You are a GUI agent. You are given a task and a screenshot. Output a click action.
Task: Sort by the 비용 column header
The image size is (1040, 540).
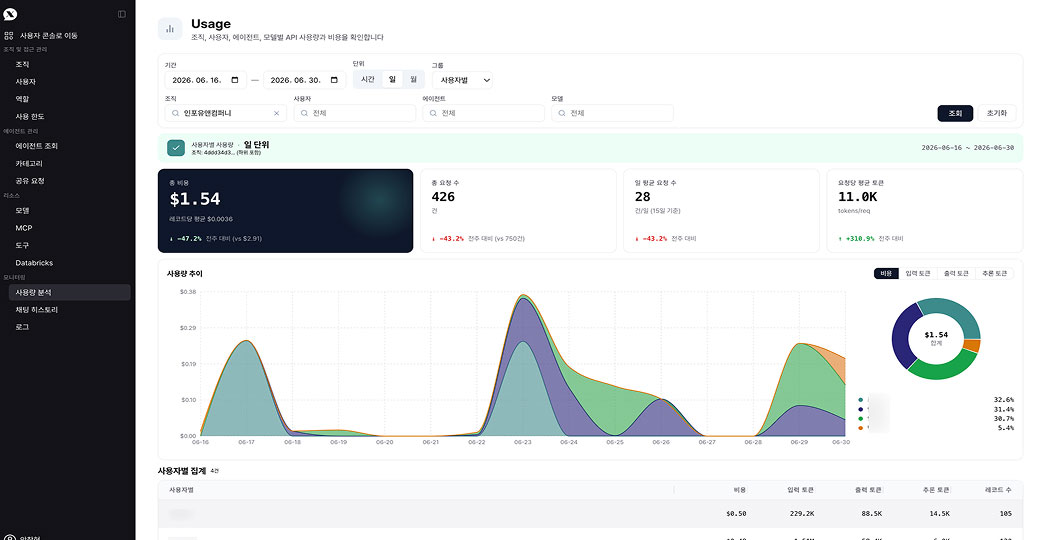740,490
